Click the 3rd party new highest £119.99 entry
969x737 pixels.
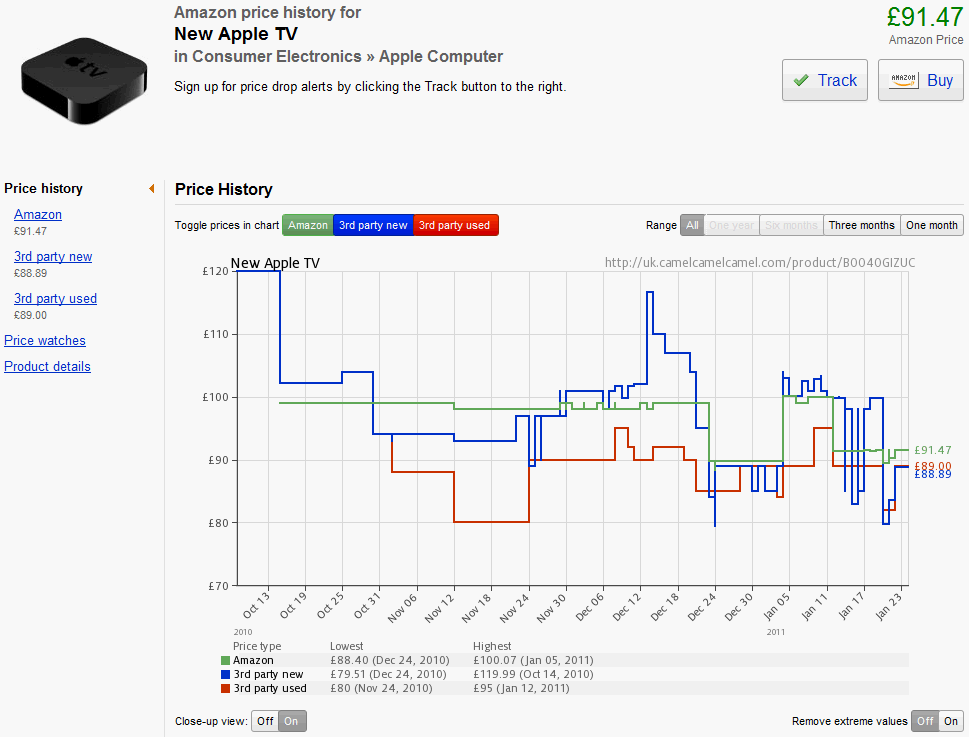[533, 675]
